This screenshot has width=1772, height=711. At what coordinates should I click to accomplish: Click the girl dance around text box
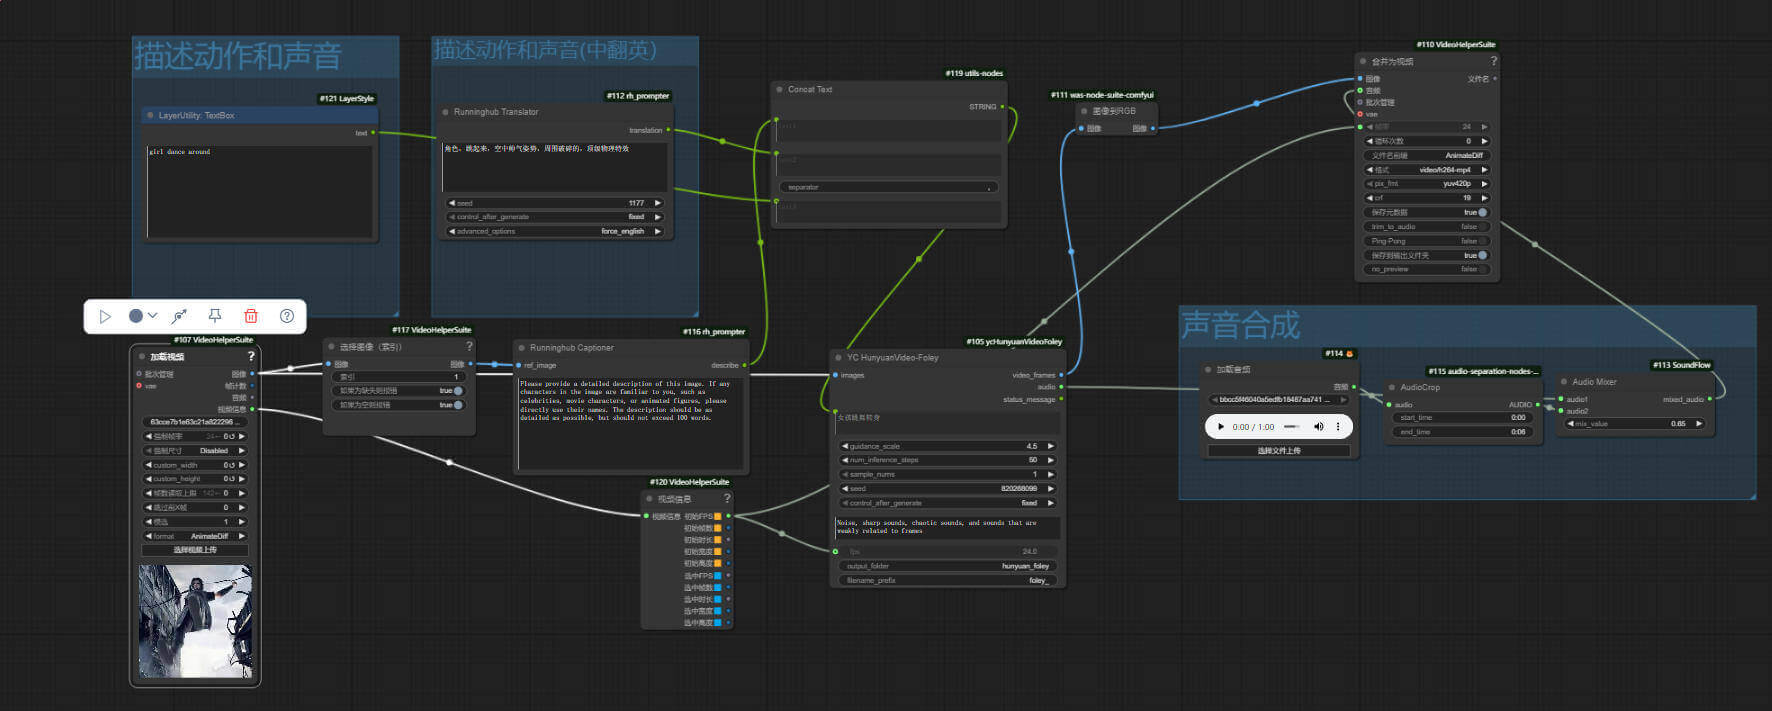(259, 192)
